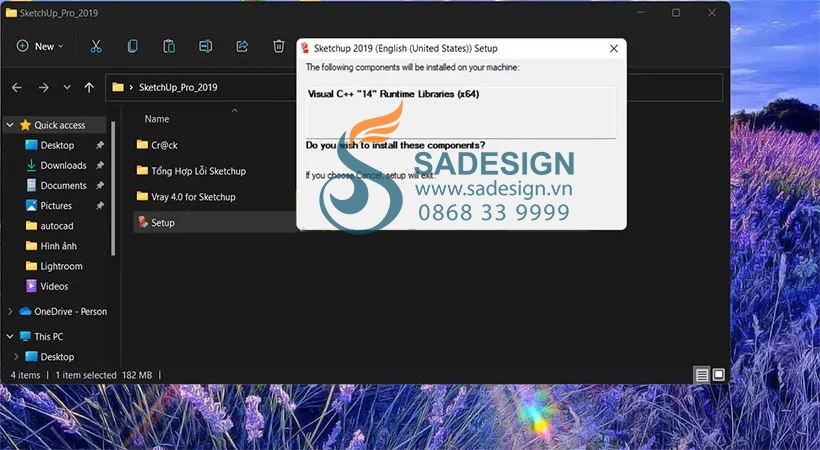Open the autocad folder in sidebar
820x450 pixels.
56,226
